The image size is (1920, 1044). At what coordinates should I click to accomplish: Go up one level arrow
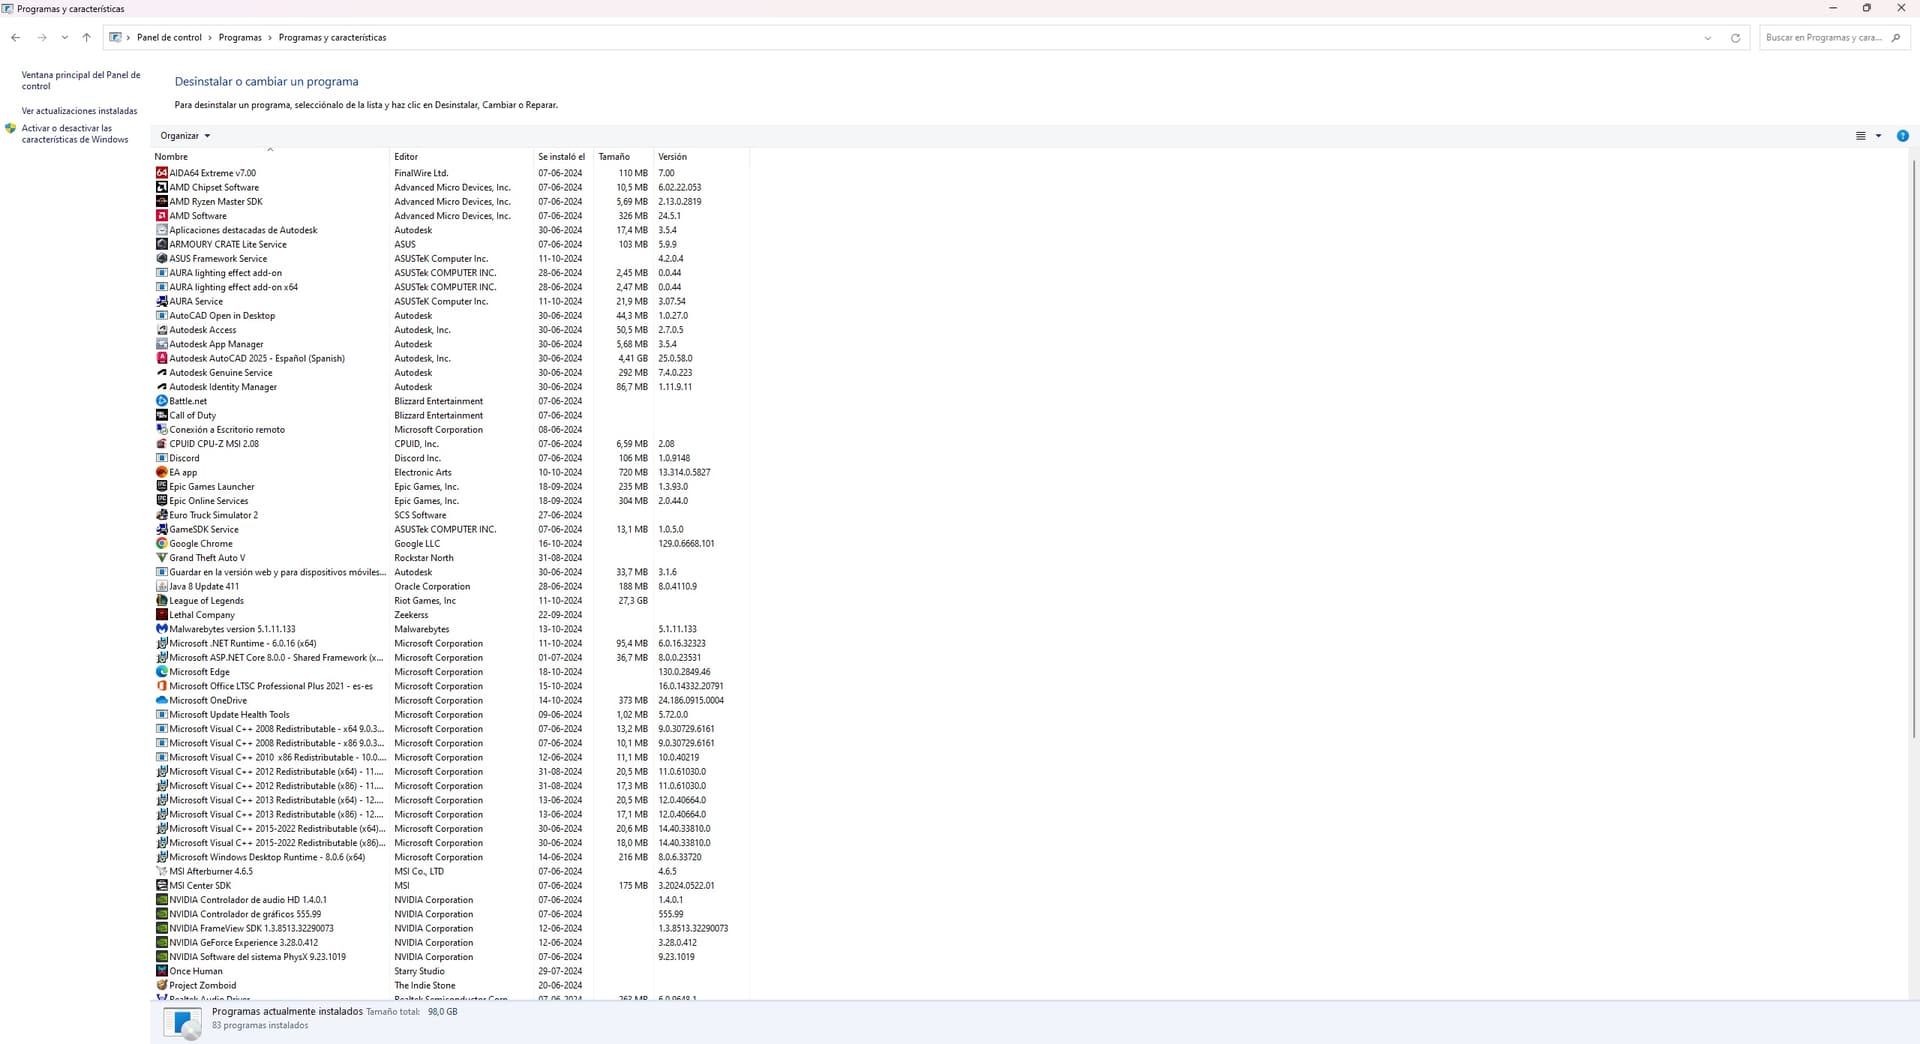pos(87,38)
